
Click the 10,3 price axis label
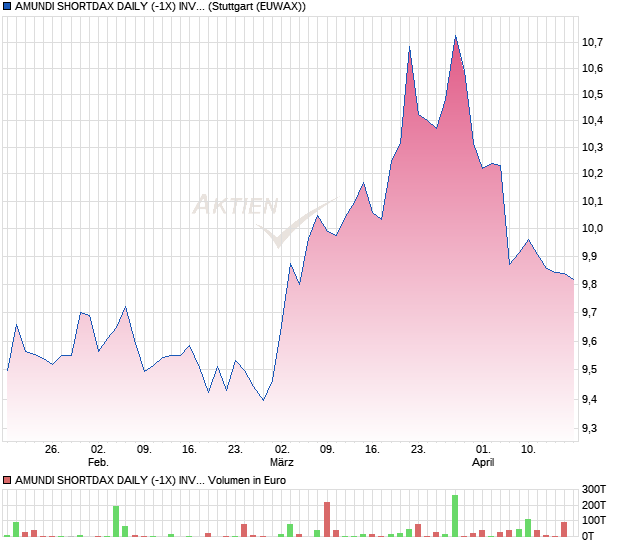click(592, 147)
